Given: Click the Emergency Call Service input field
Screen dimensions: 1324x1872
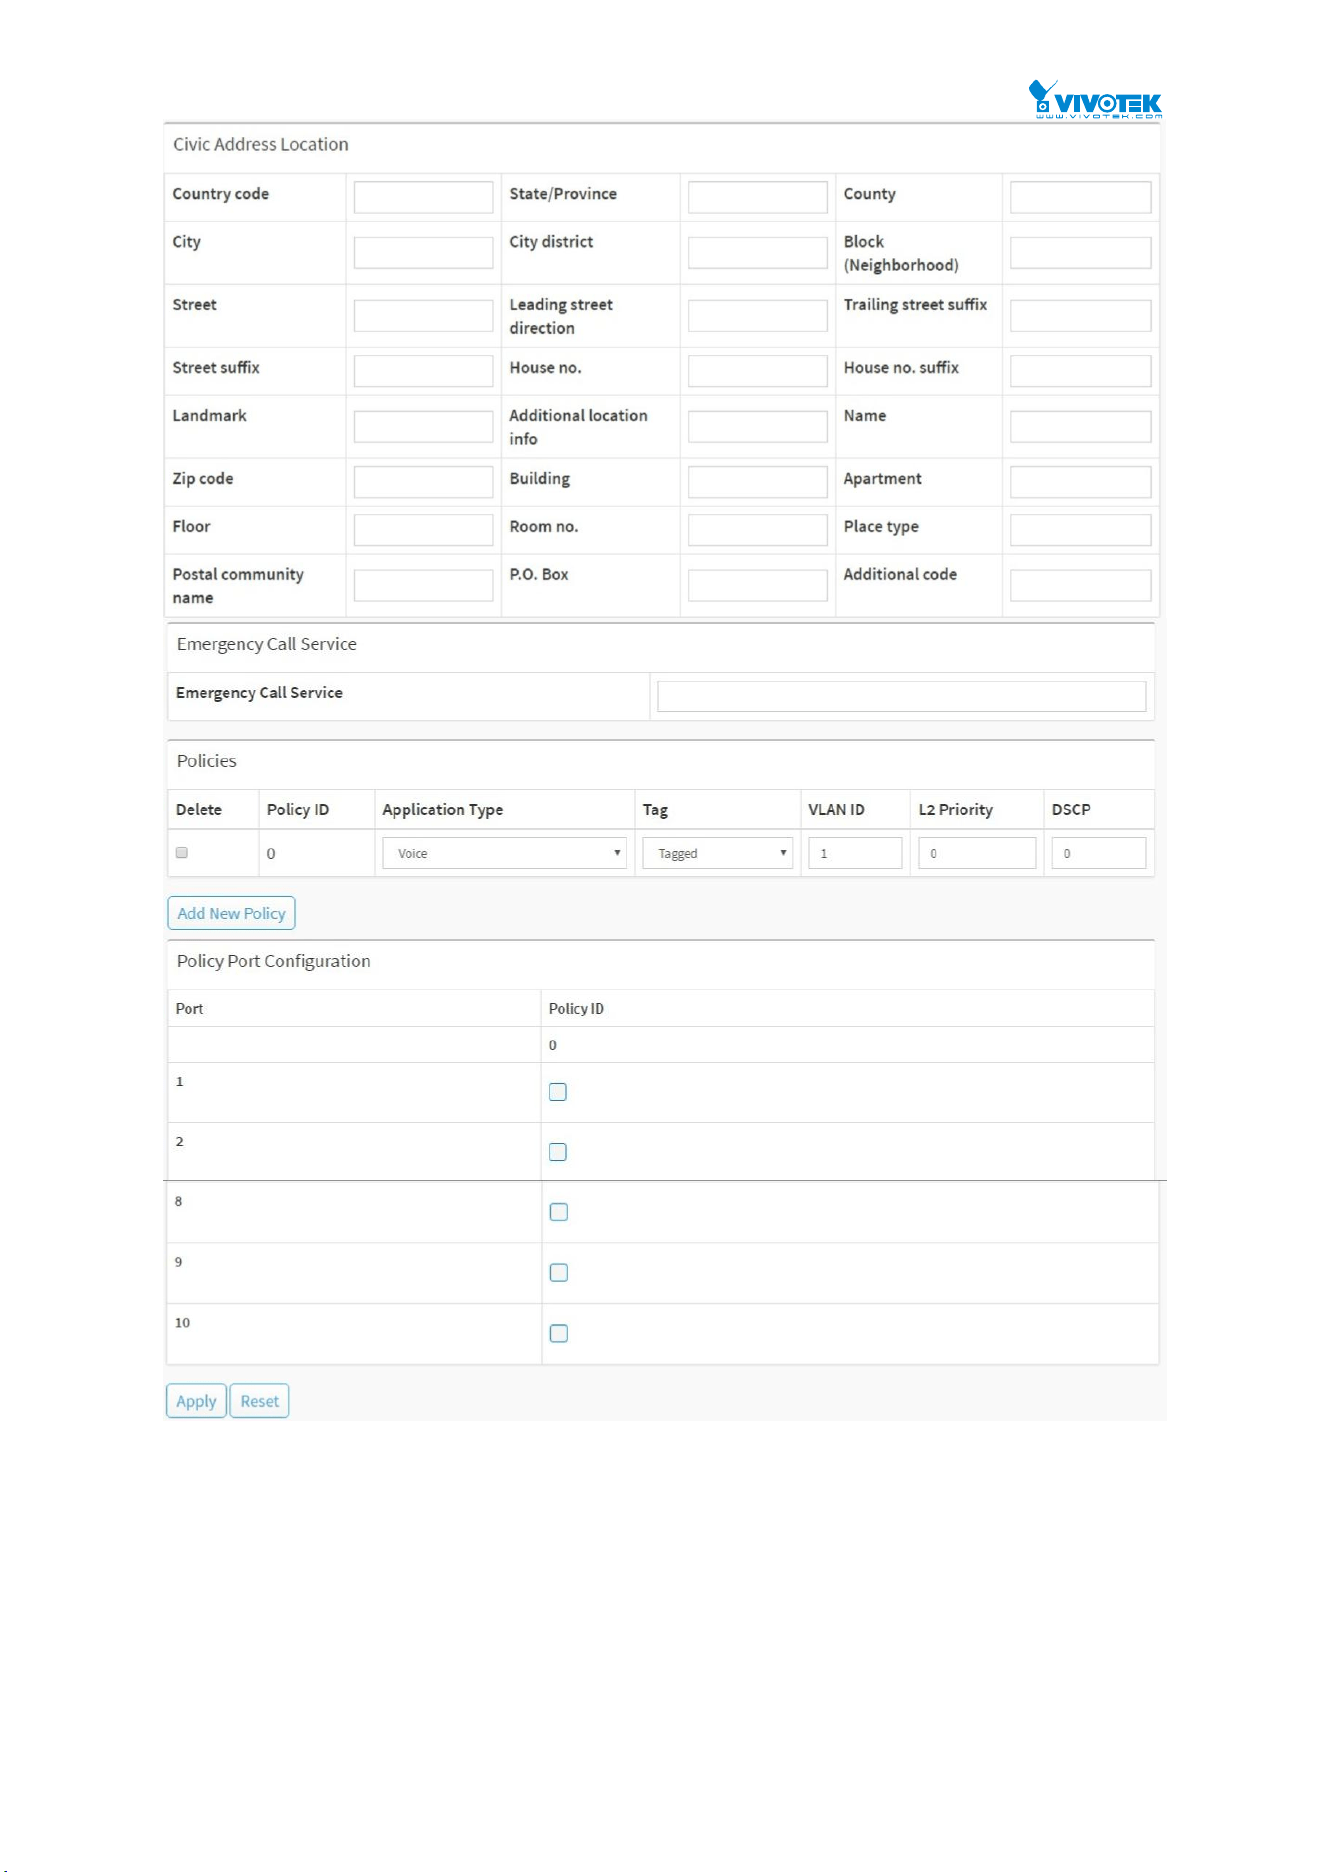Looking at the screenshot, I should (902, 696).
